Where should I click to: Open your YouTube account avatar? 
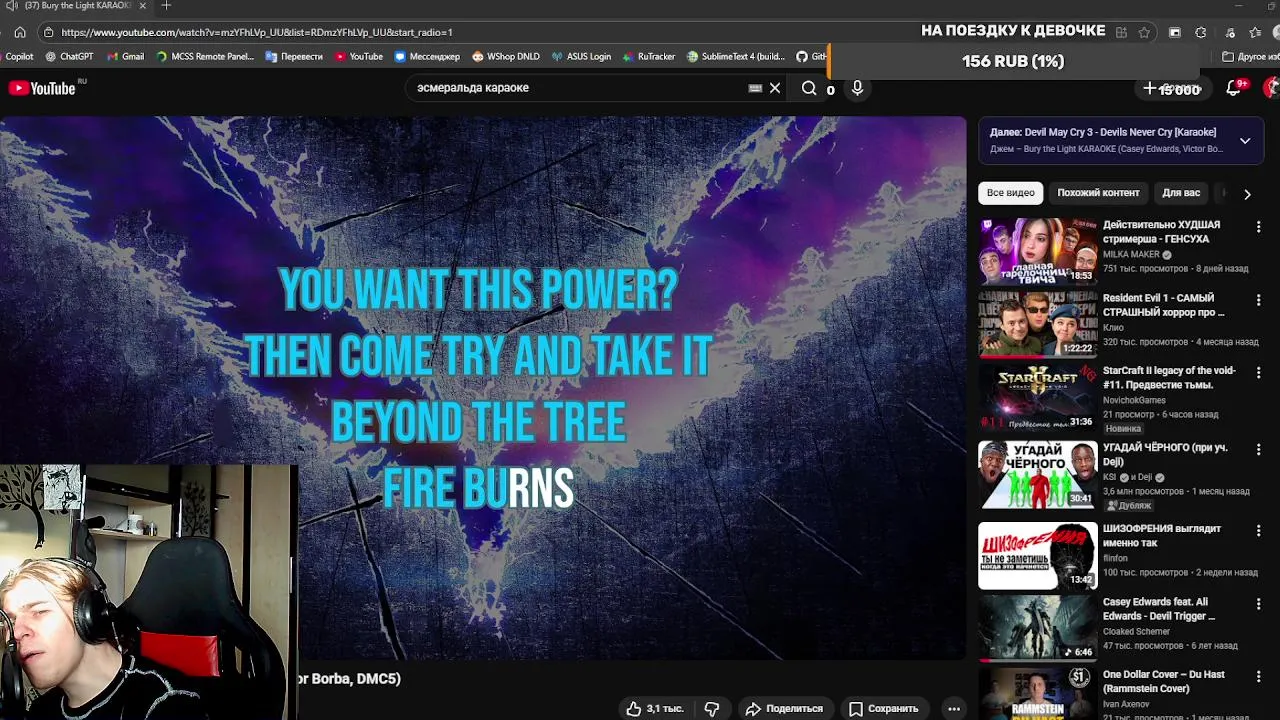(x=1272, y=88)
